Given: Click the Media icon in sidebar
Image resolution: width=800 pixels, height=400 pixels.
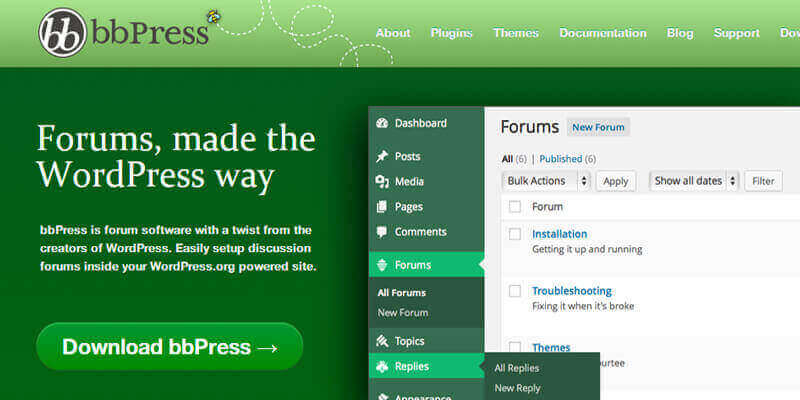Looking at the screenshot, I should click(x=381, y=182).
